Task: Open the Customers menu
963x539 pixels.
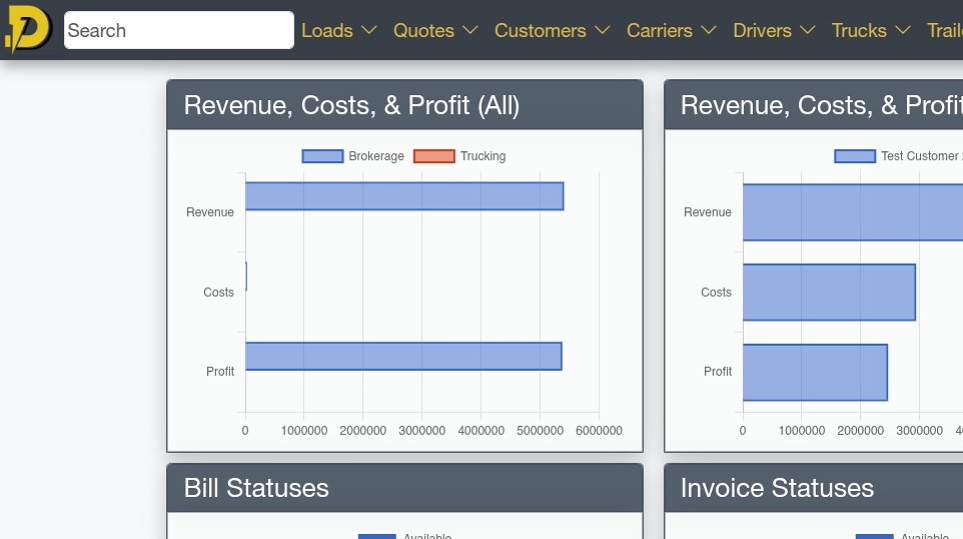Action: tap(552, 30)
